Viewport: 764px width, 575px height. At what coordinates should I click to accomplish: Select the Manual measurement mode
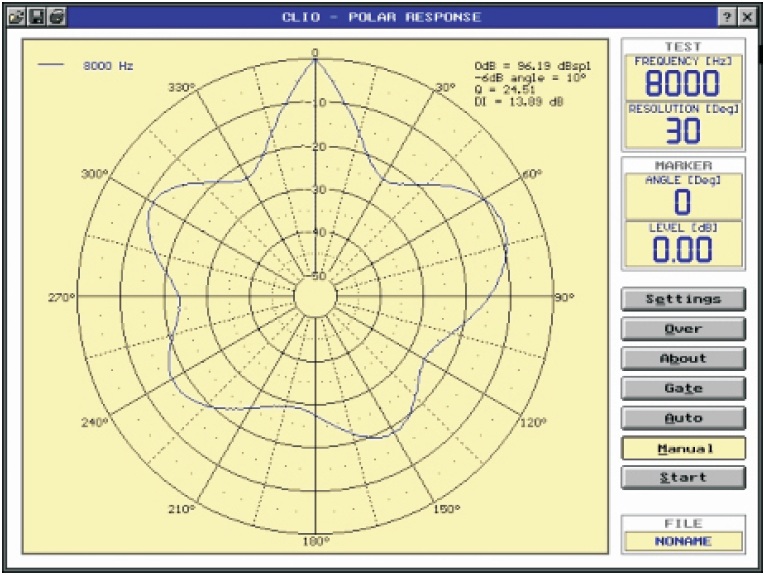click(683, 448)
